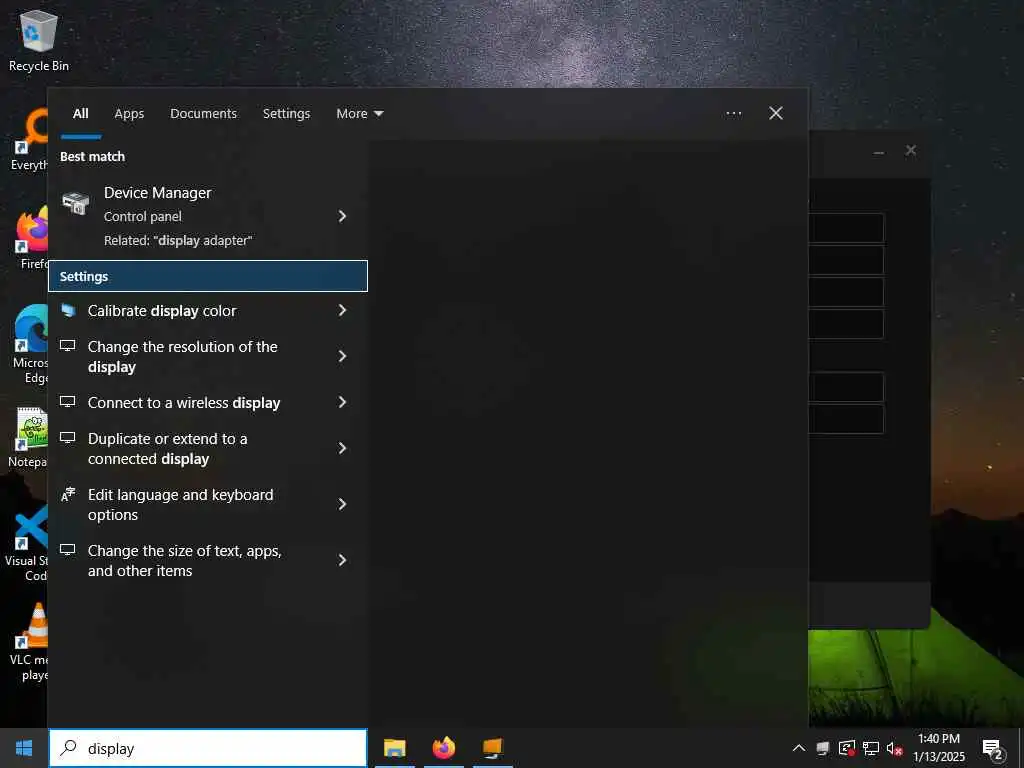Close the search panel
The height and width of the screenshot is (768, 1024).
(776, 114)
